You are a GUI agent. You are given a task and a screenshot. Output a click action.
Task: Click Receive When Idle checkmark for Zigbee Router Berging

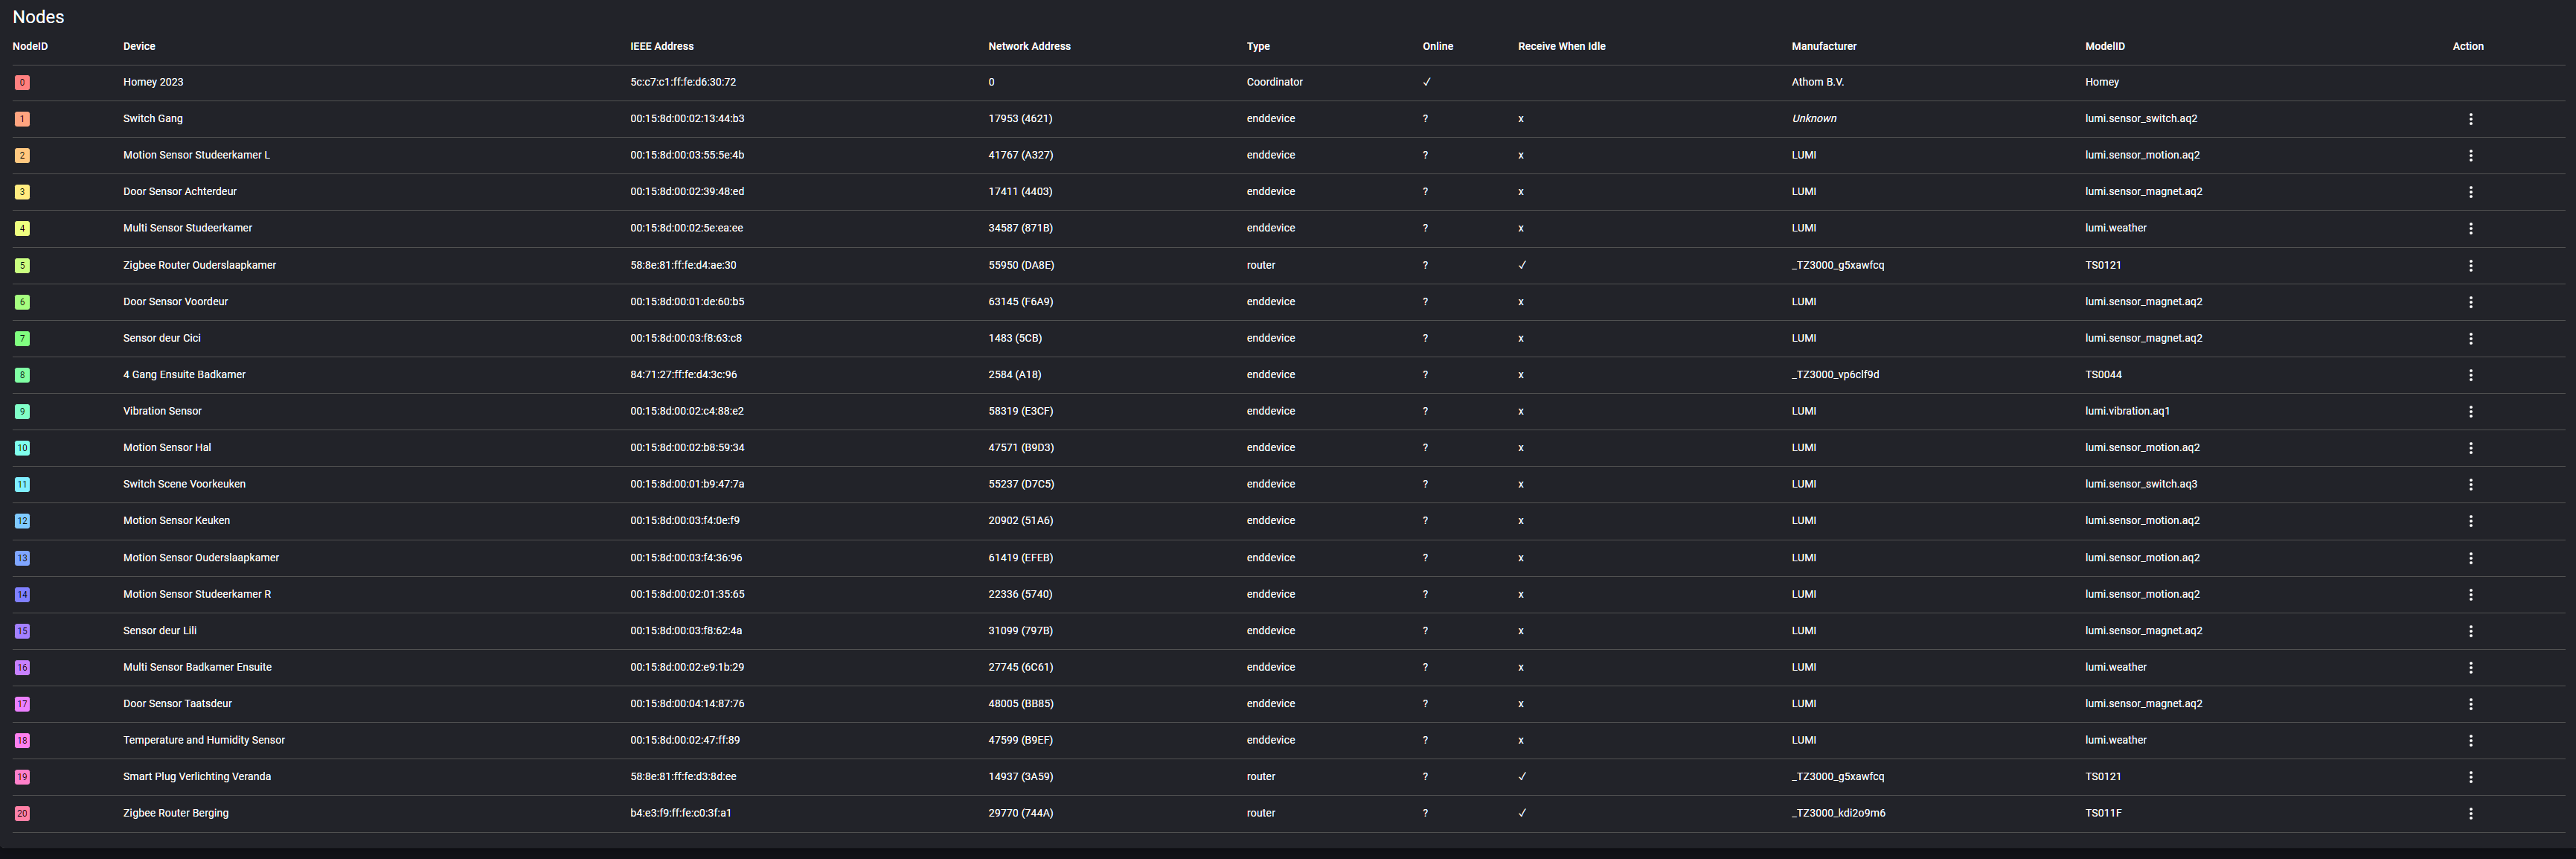(x=1522, y=813)
